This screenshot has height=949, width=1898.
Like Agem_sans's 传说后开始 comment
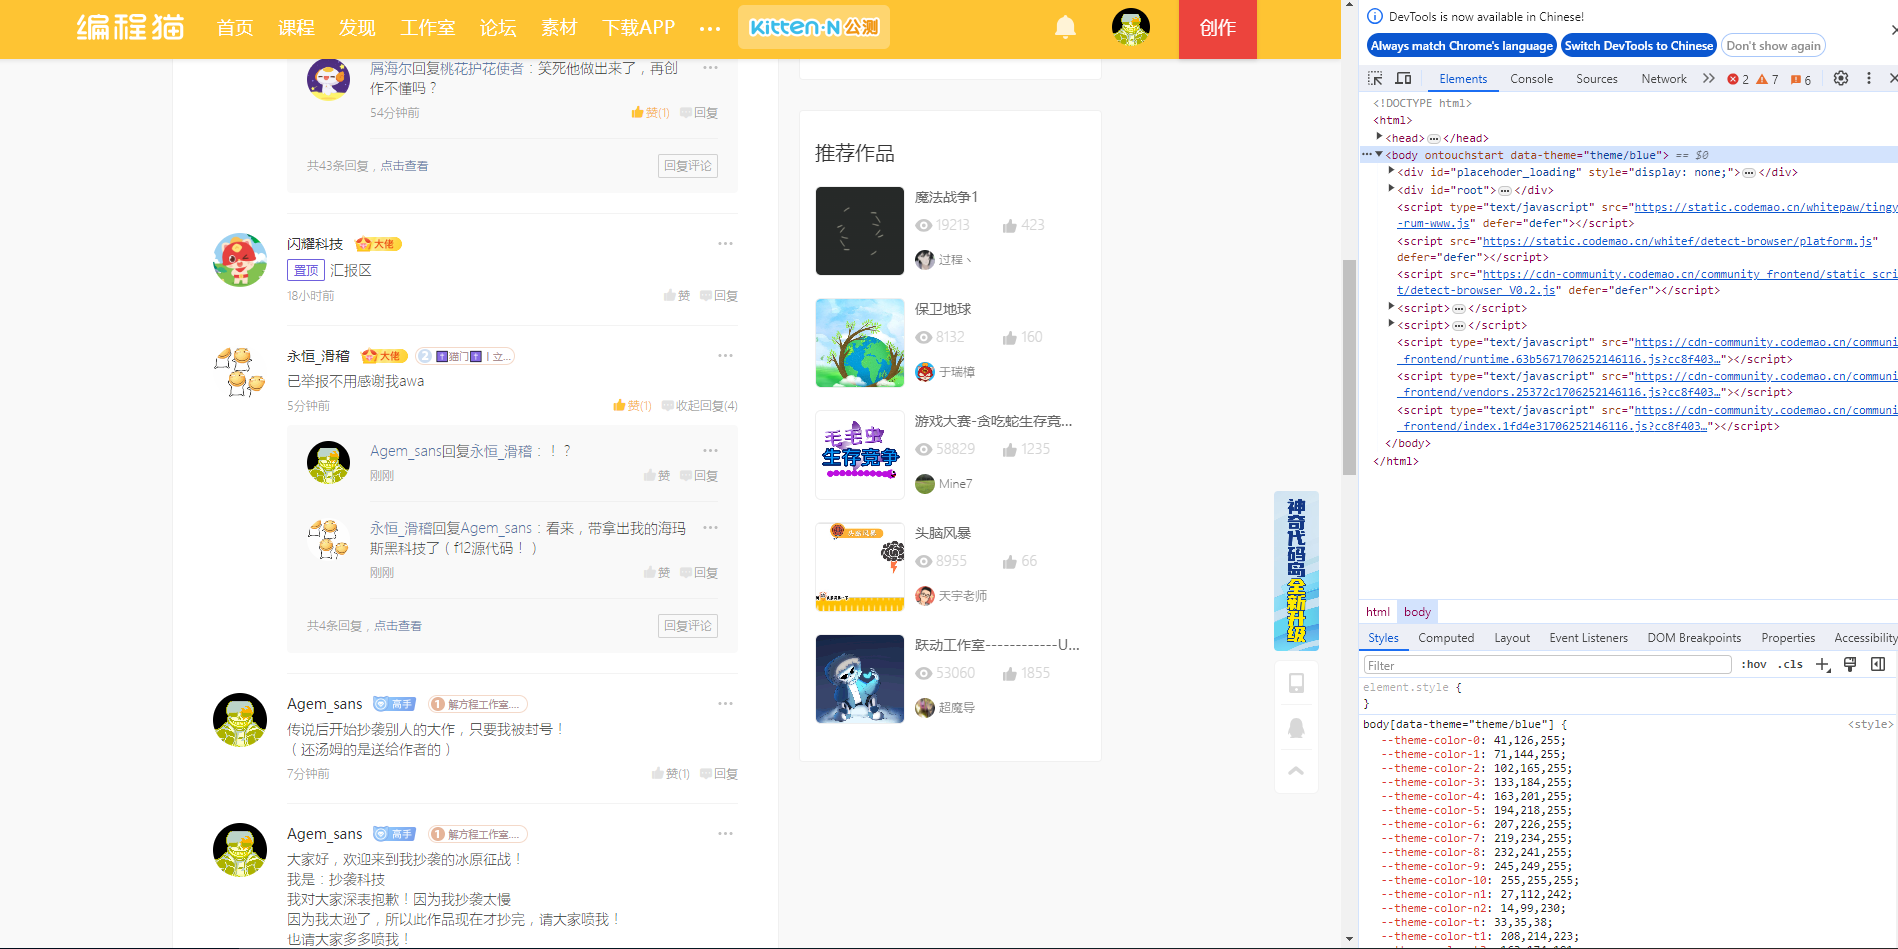[670, 774]
